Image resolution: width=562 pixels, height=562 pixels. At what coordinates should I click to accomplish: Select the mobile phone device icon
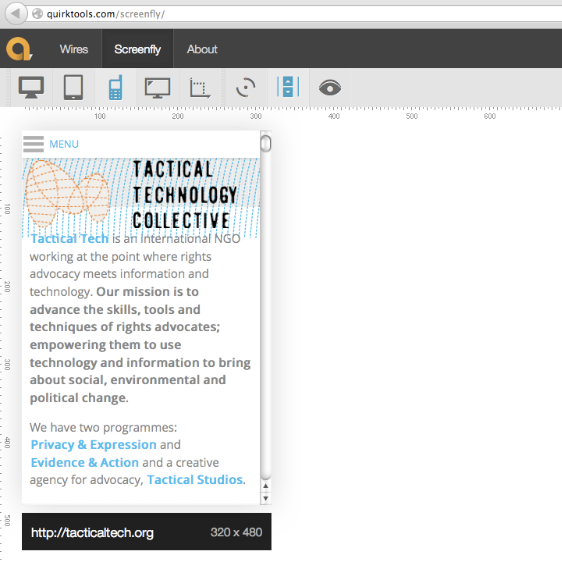[x=115, y=87]
